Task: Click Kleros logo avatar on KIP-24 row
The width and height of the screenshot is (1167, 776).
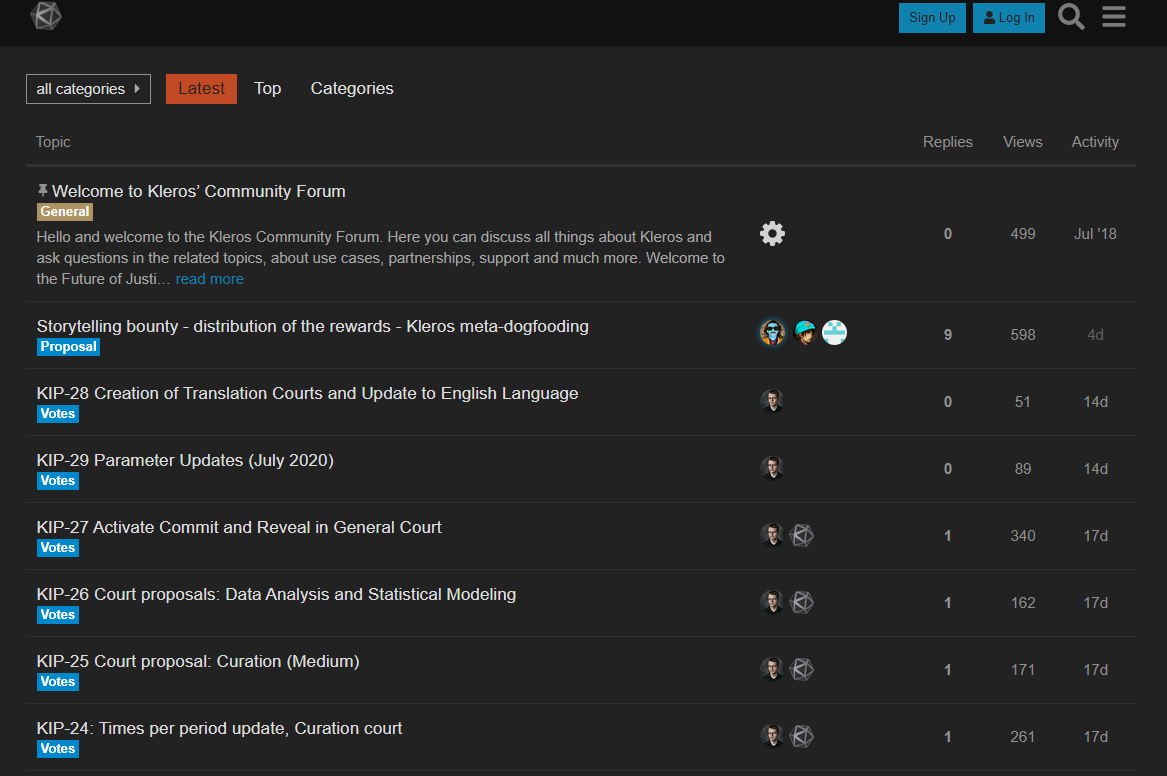Action: click(802, 736)
